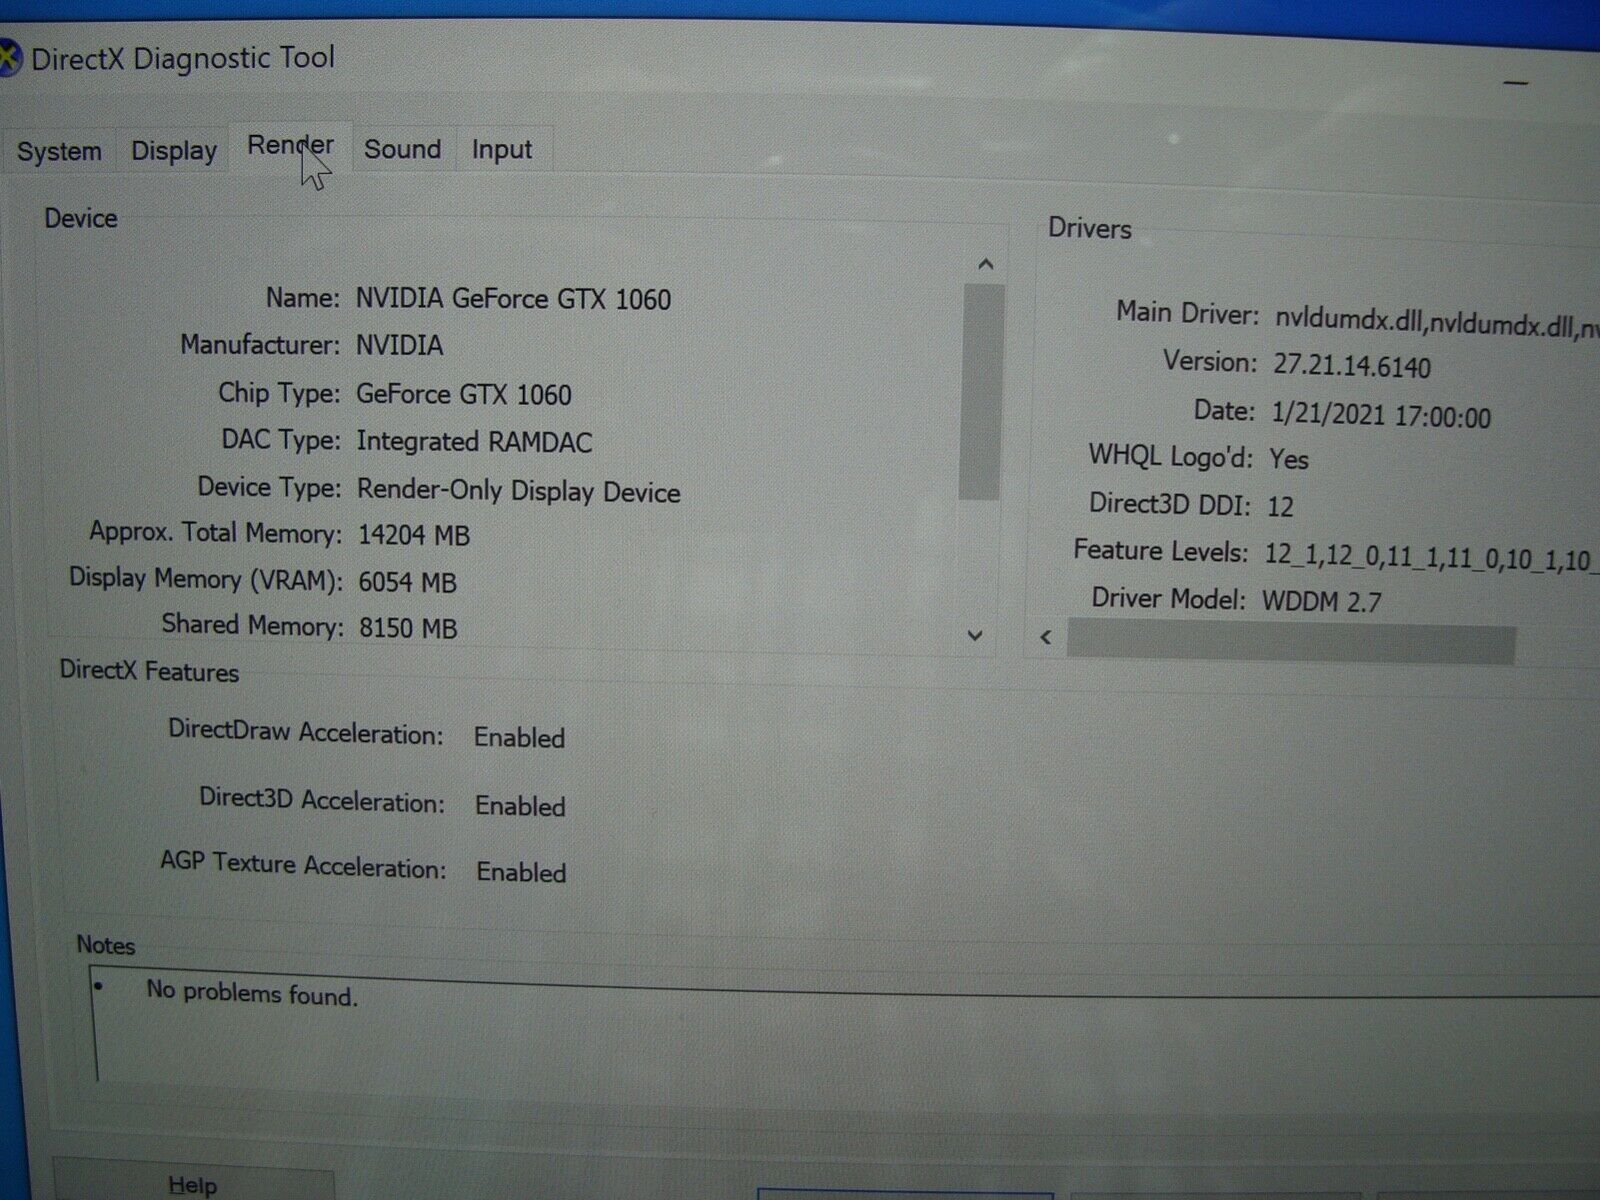The image size is (1600, 1200).
Task: Click the Help button
Action: tap(193, 1183)
